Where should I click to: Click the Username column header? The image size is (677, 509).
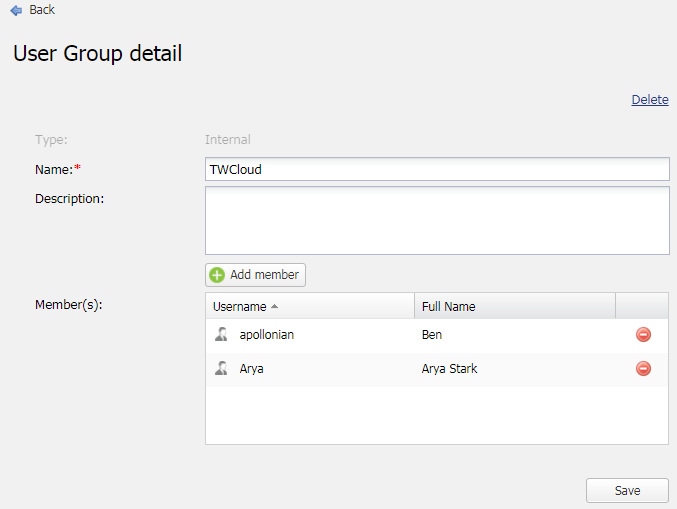coord(240,307)
